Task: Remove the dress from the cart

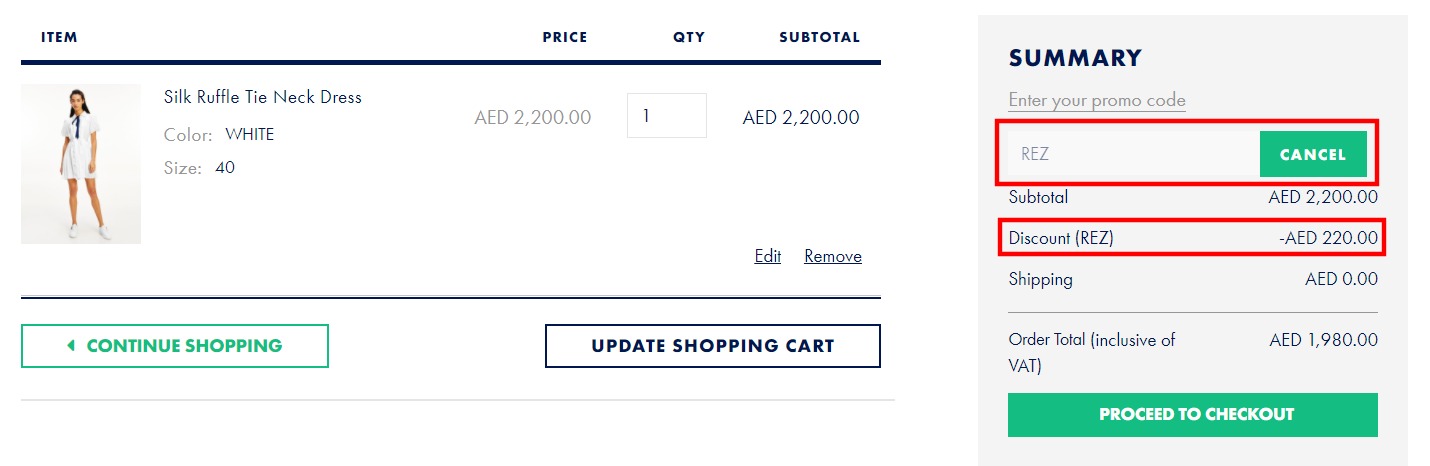Action: coord(833,256)
